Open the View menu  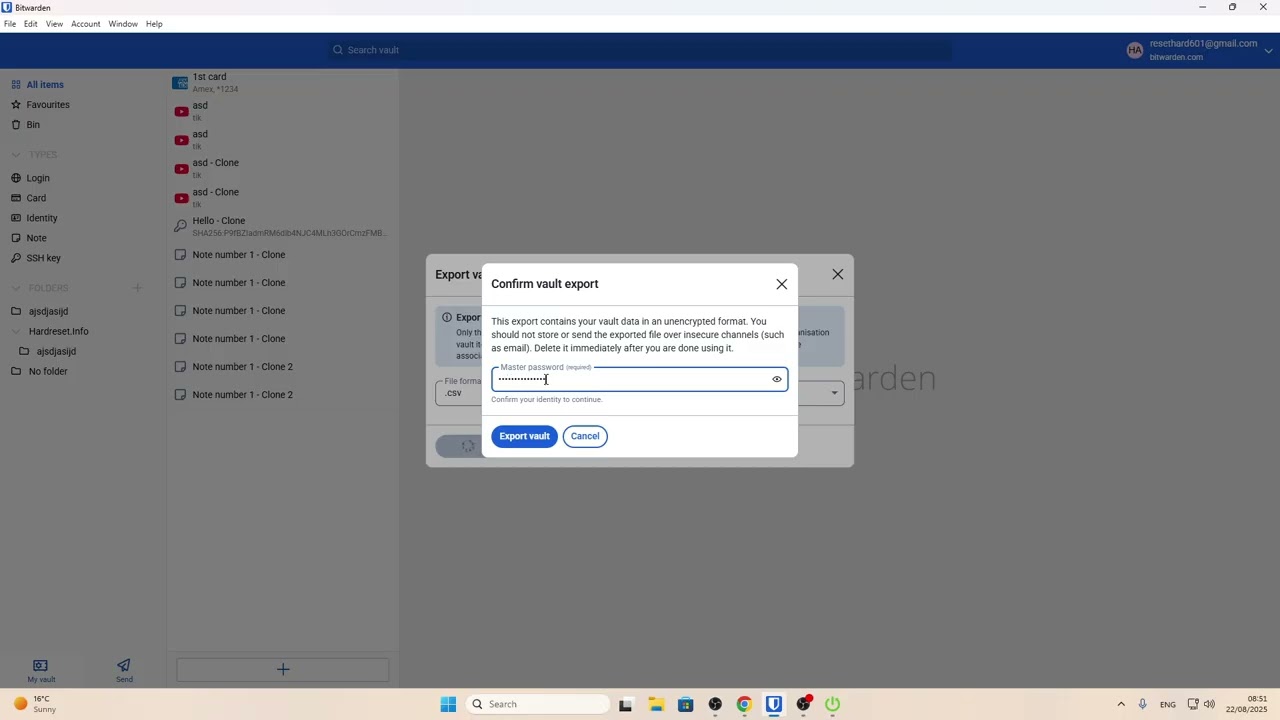click(54, 24)
